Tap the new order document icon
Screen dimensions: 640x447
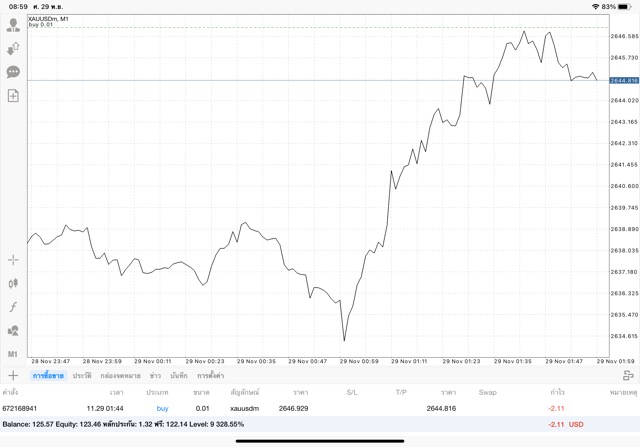(13, 96)
